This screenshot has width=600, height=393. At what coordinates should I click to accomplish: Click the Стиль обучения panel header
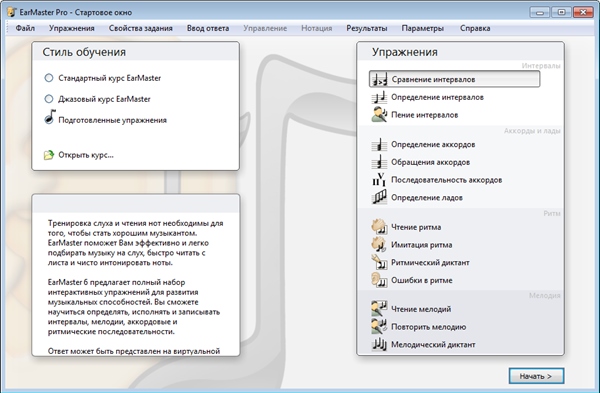tap(135, 52)
